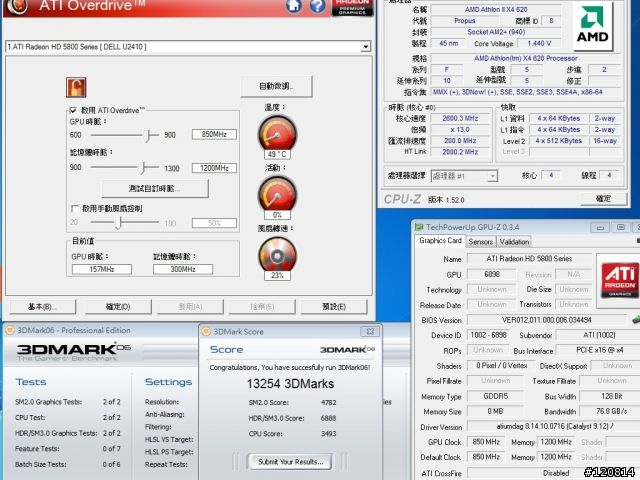Click the current GPU clock 157MHz field

(x=102, y=269)
